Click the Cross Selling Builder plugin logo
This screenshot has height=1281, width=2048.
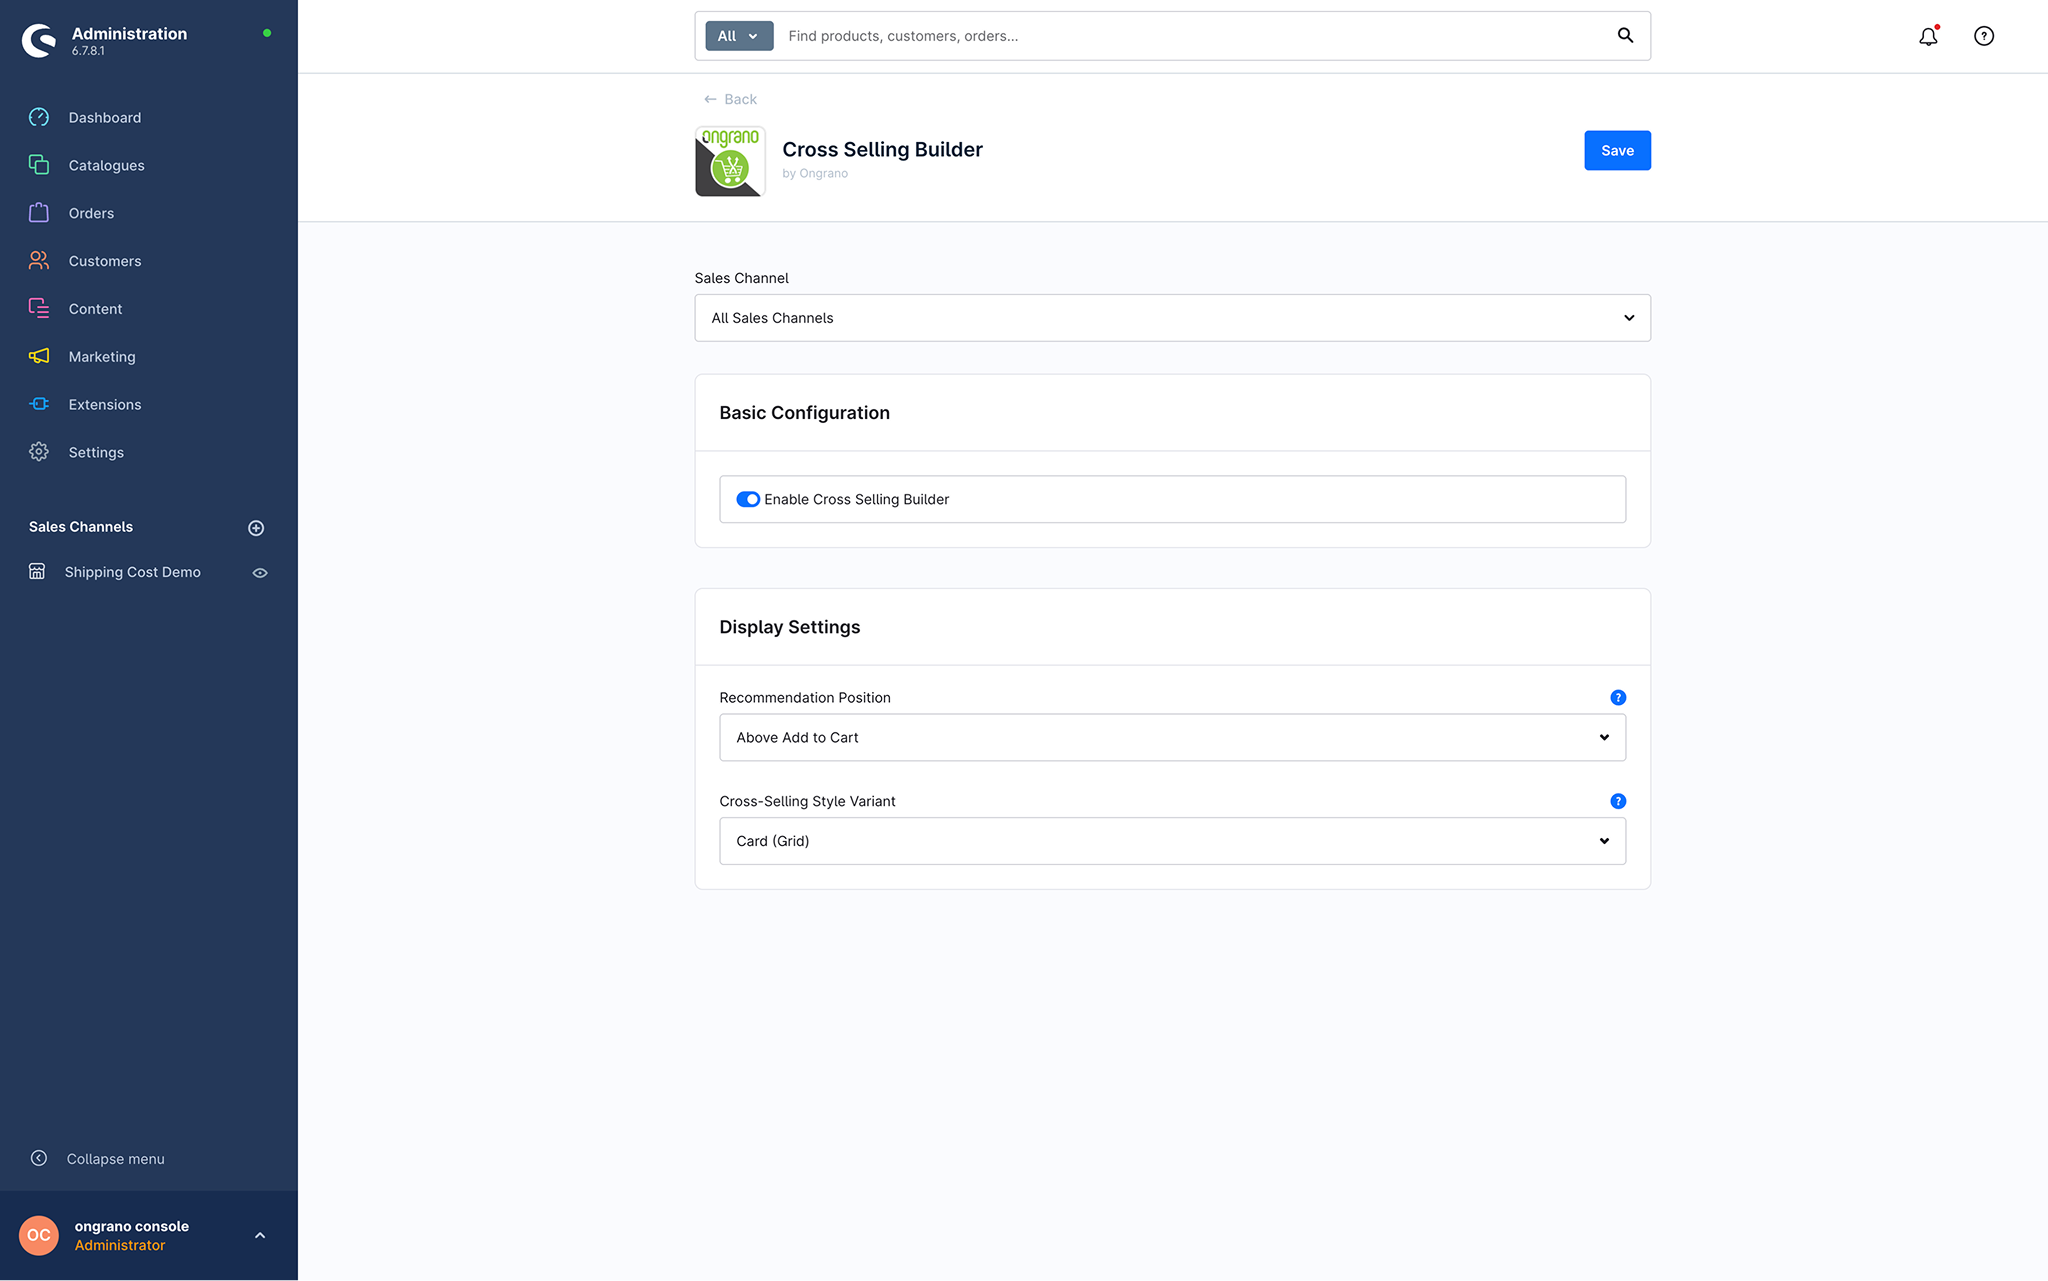(730, 161)
